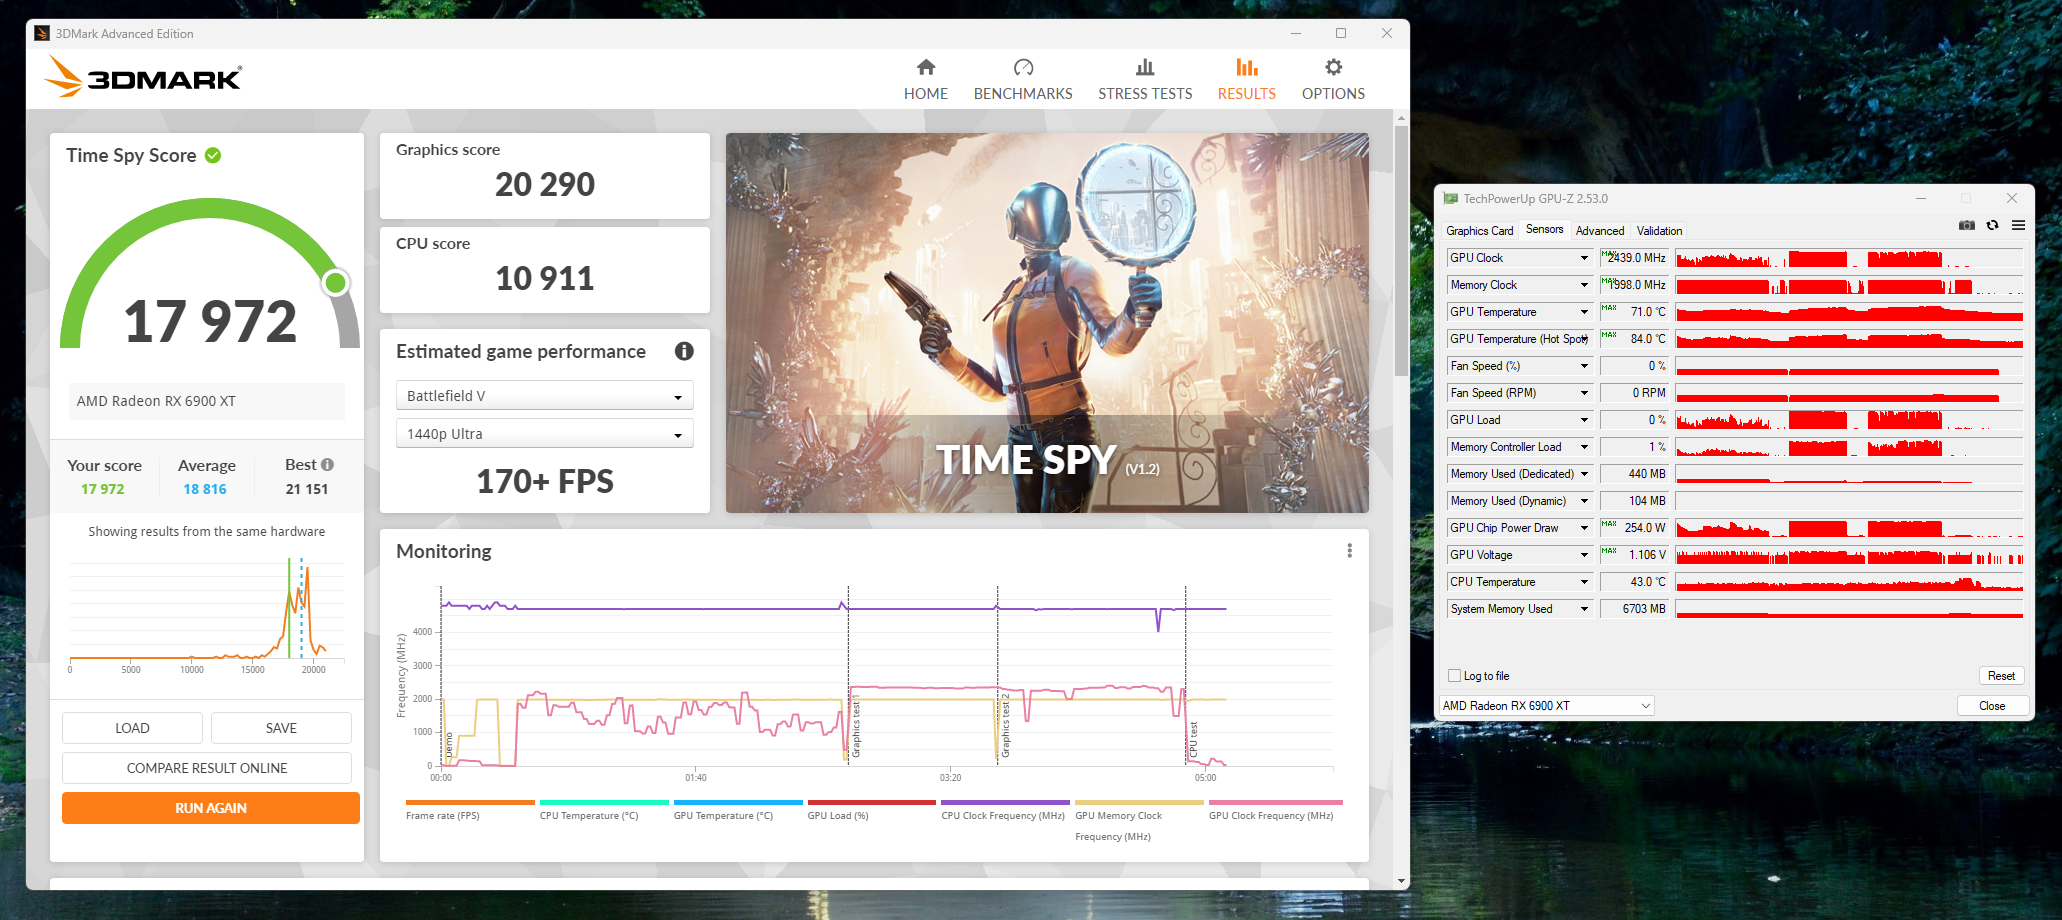
Task: Click the Frame rate (FPS) legend swatch
Action: click(x=470, y=802)
